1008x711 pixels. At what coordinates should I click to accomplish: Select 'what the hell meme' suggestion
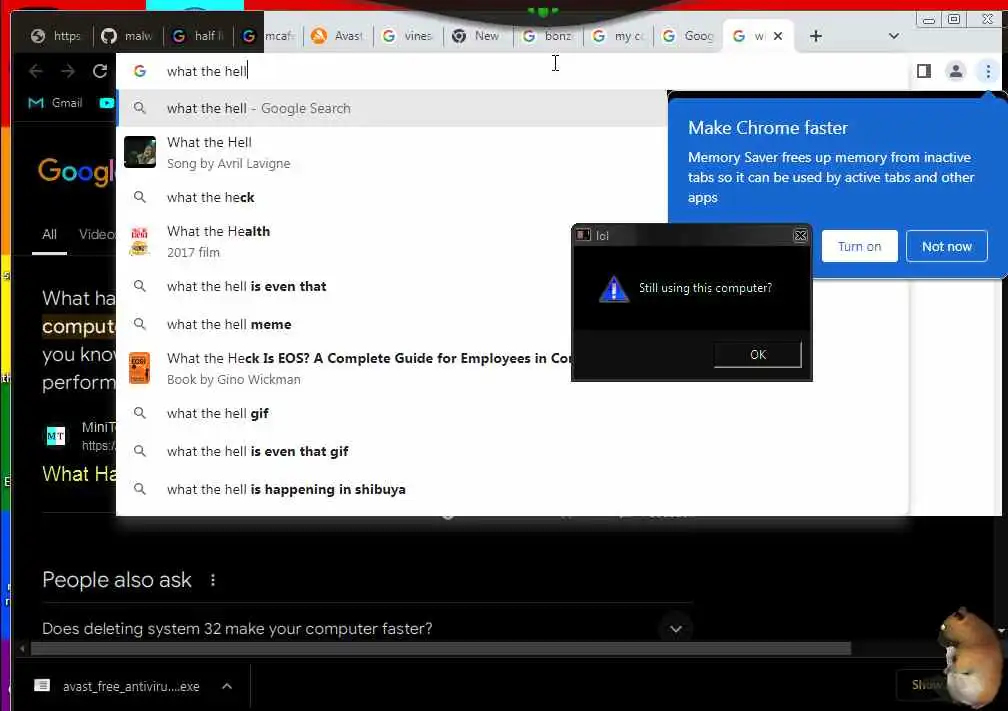pos(344,324)
